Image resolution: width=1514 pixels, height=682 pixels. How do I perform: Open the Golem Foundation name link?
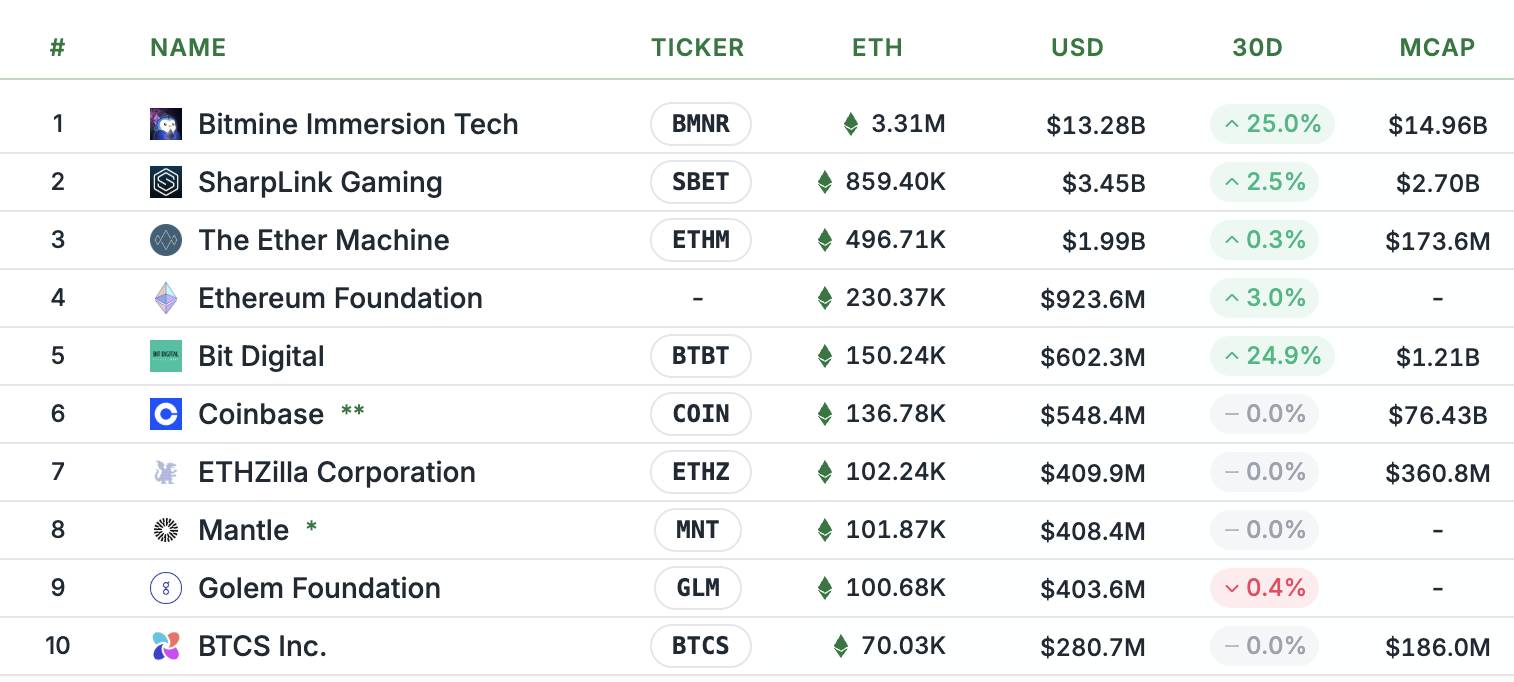(x=319, y=588)
